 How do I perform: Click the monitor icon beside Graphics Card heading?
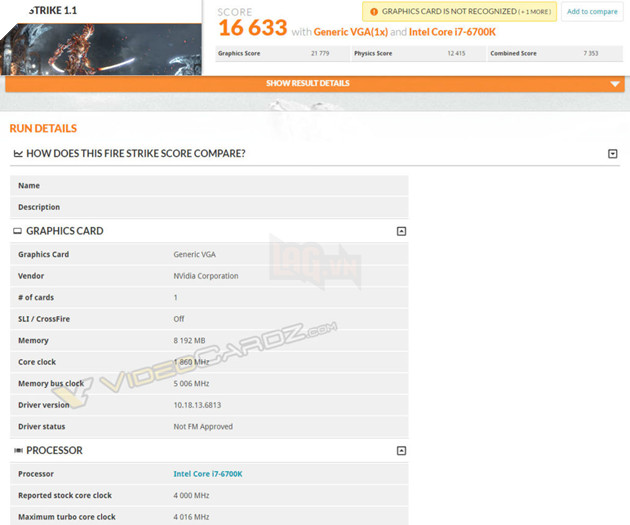[17, 231]
